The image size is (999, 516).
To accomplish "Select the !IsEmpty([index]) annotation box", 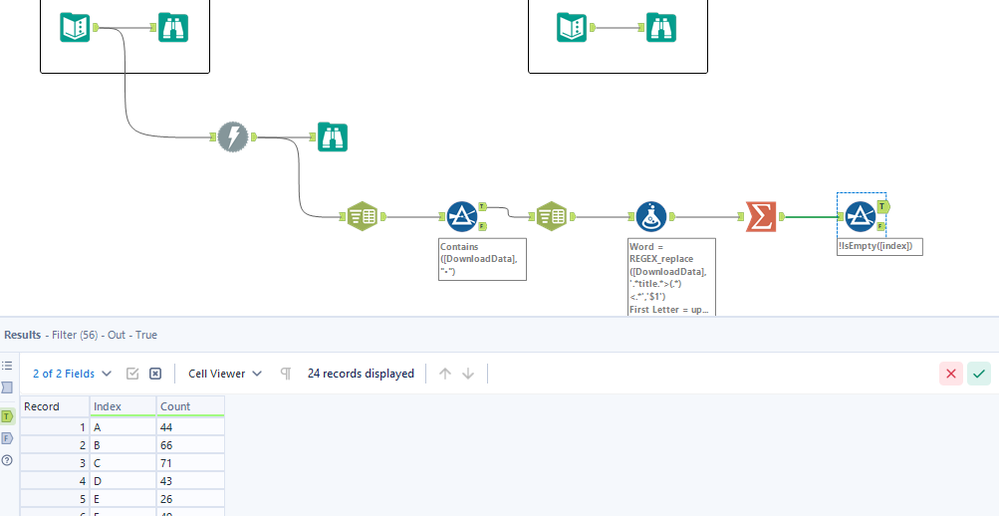I will [x=880, y=247].
